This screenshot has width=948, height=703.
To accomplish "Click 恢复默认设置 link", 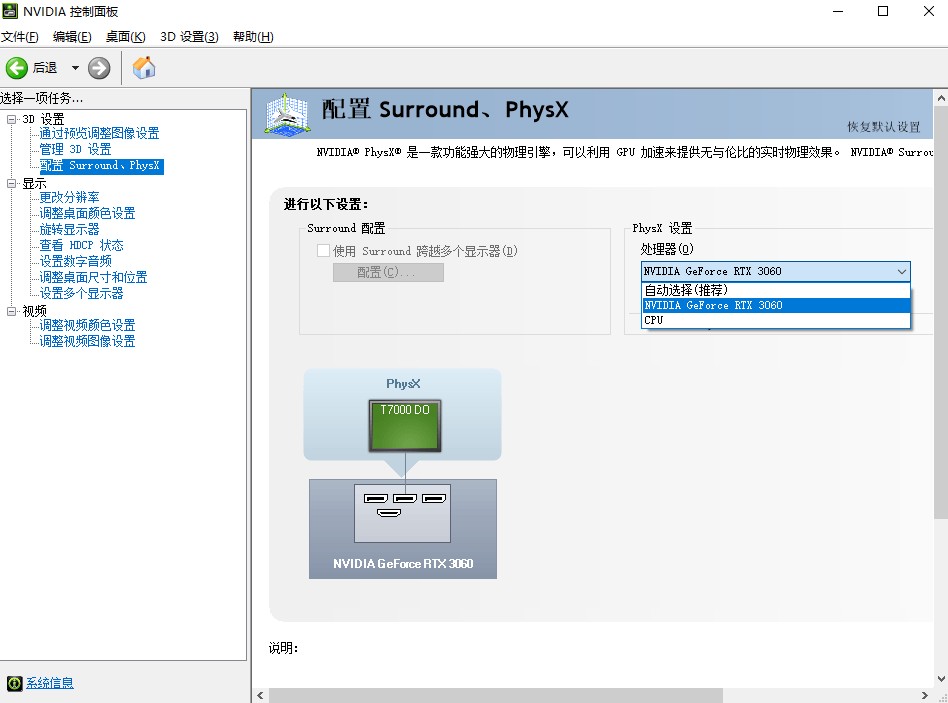I will [883, 126].
